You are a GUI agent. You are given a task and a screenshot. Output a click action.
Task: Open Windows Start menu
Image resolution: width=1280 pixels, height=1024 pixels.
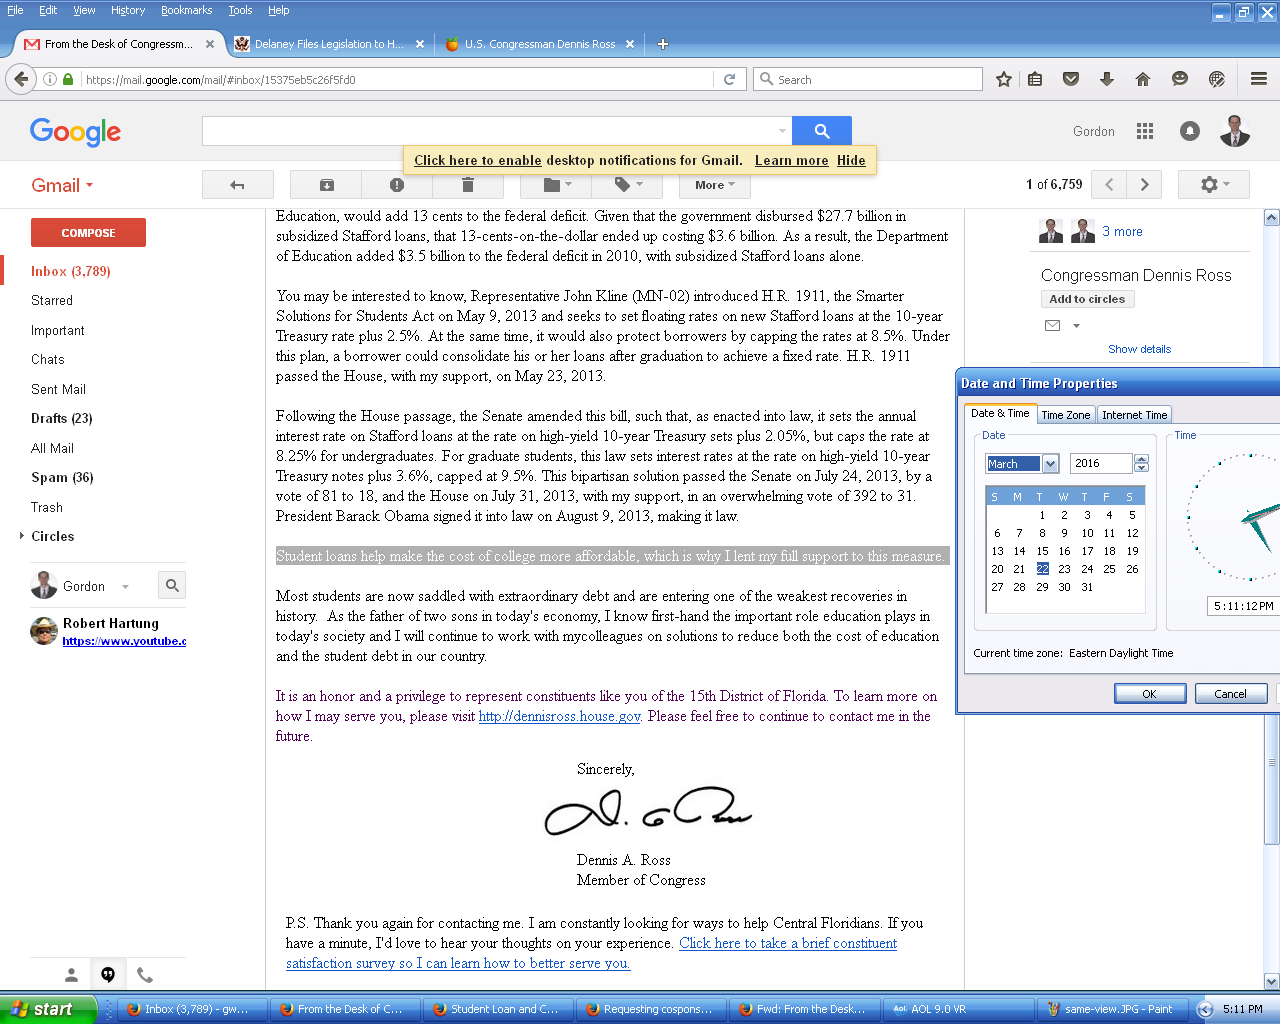[48, 1009]
